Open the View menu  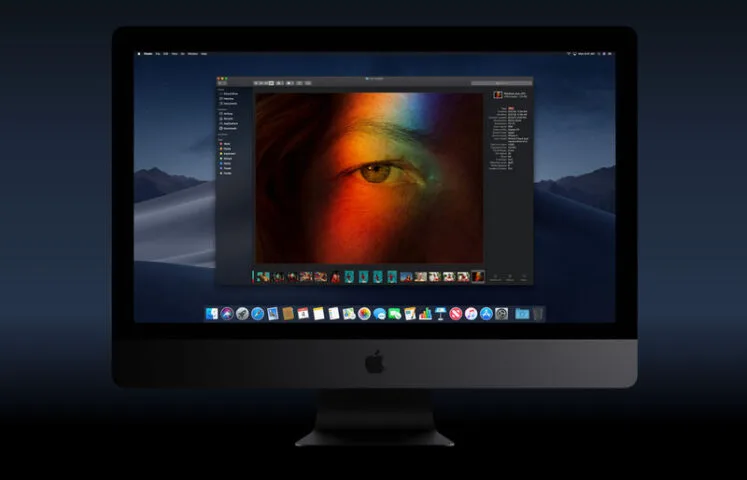174,54
